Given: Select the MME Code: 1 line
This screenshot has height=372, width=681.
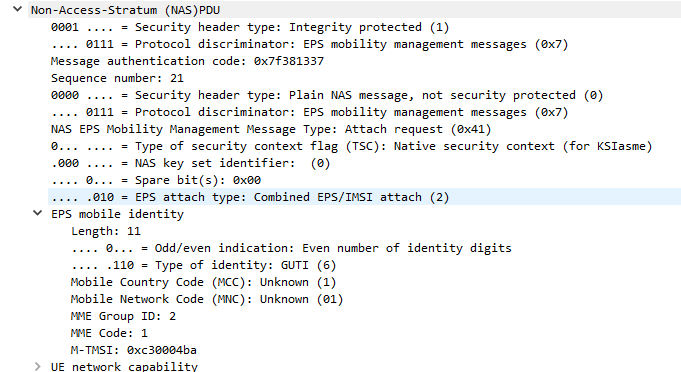Looking at the screenshot, I should coord(109,333).
